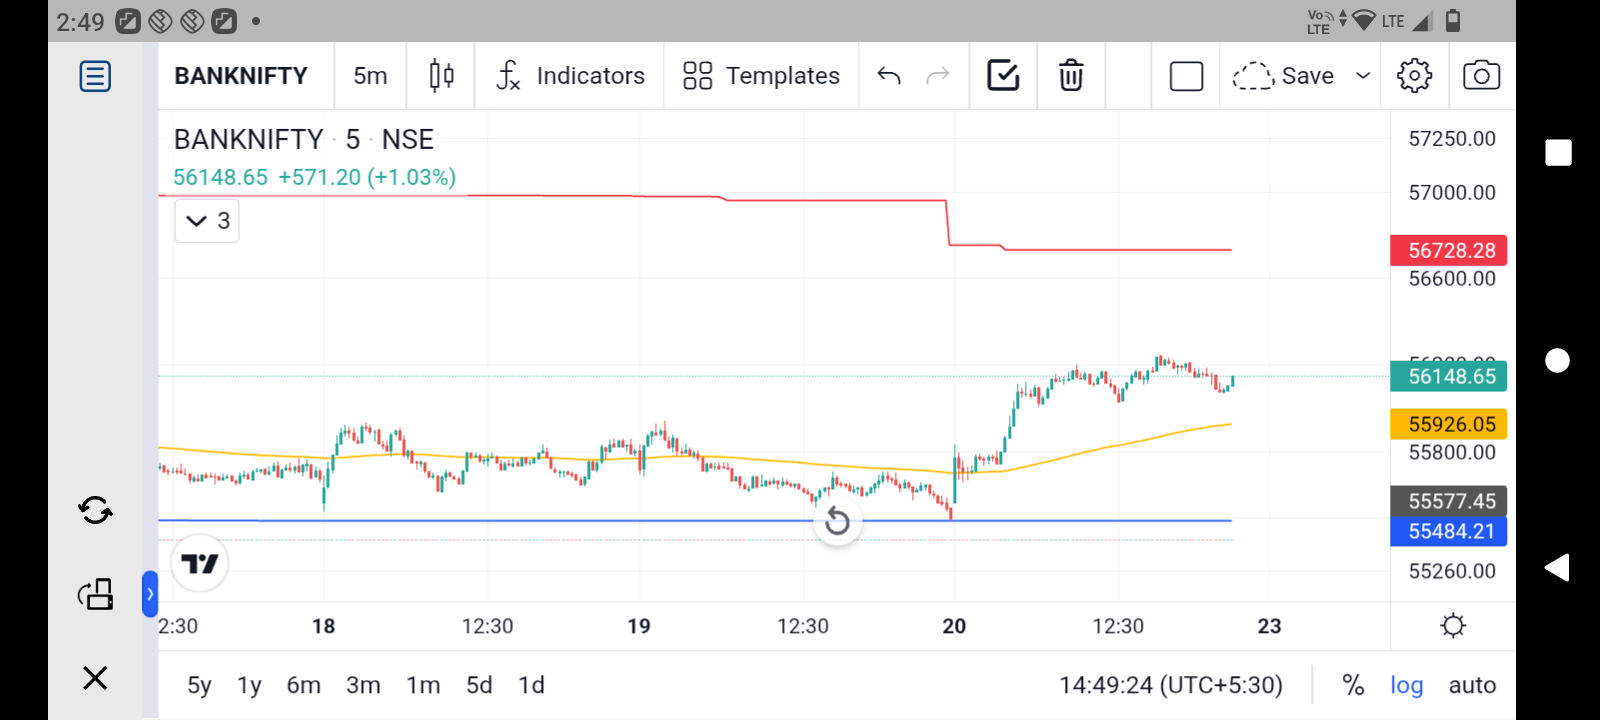The image size is (1600, 720).
Task: Click the red 56728.28 price label
Action: point(1449,250)
